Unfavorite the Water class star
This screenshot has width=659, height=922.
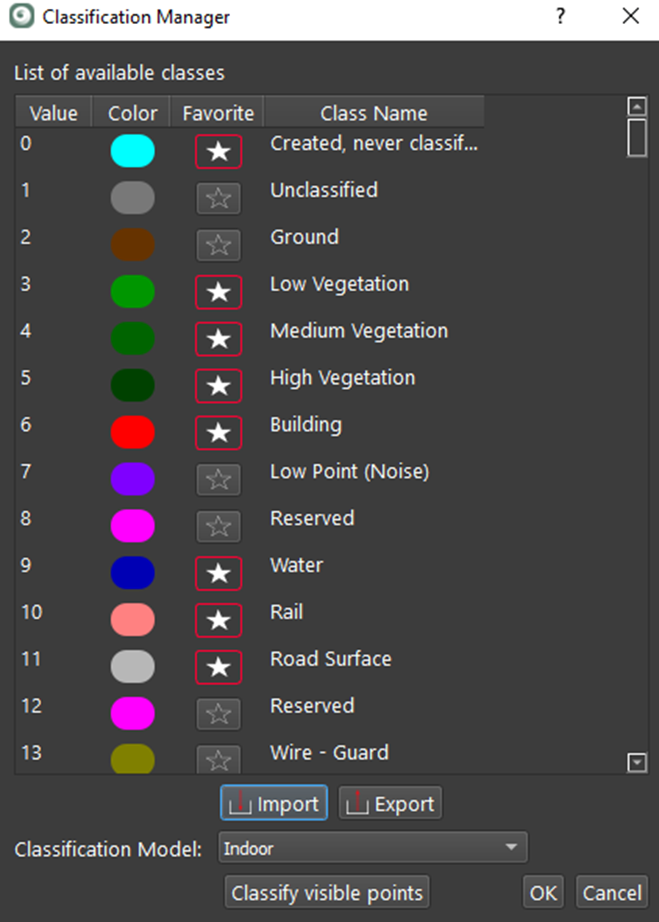click(218, 573)
